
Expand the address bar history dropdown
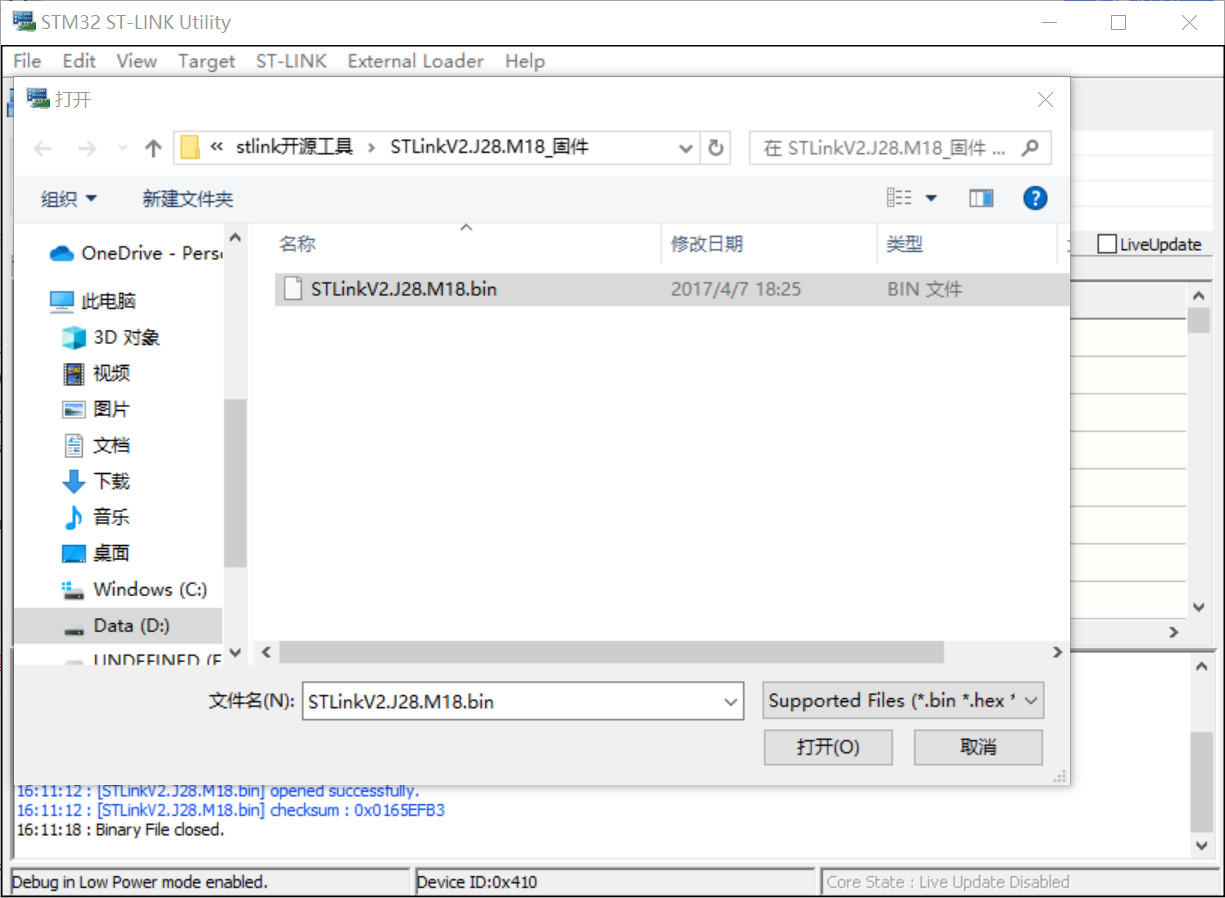686,148
